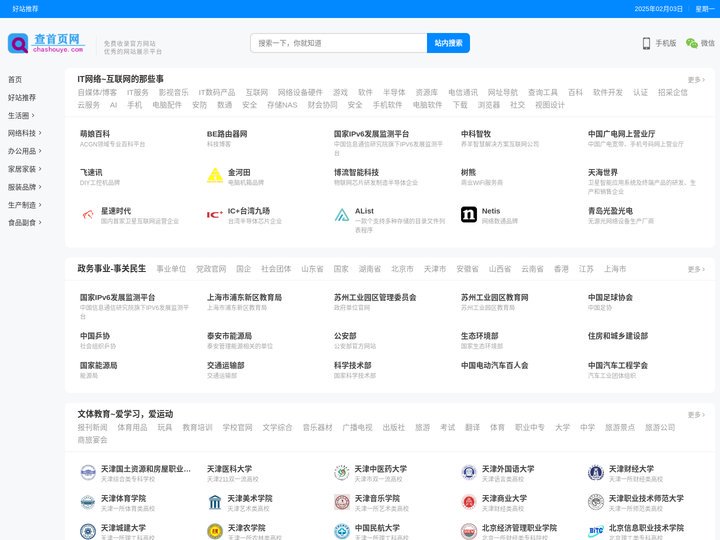Open the 苏州工业园区管理委员会 link

pyautogui.click(x=375, y=298)
